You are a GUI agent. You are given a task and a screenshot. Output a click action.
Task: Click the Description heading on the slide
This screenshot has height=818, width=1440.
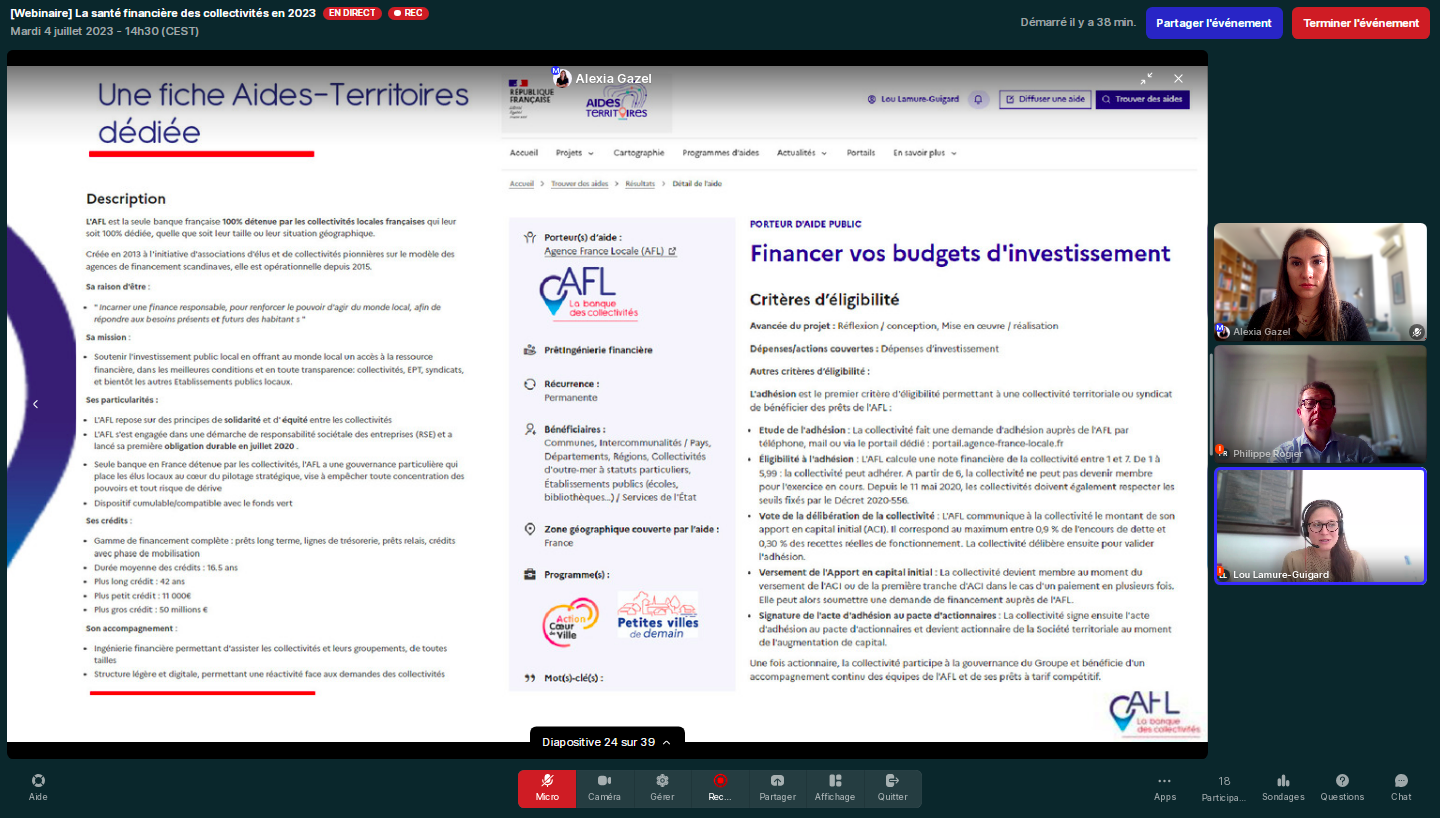pos(126,199)
